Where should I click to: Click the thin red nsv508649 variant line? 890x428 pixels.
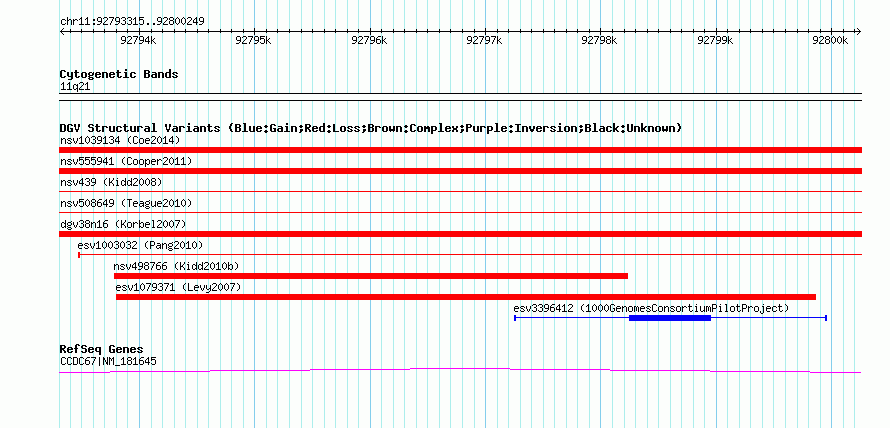pyautogui.click(x=460, y=213)
